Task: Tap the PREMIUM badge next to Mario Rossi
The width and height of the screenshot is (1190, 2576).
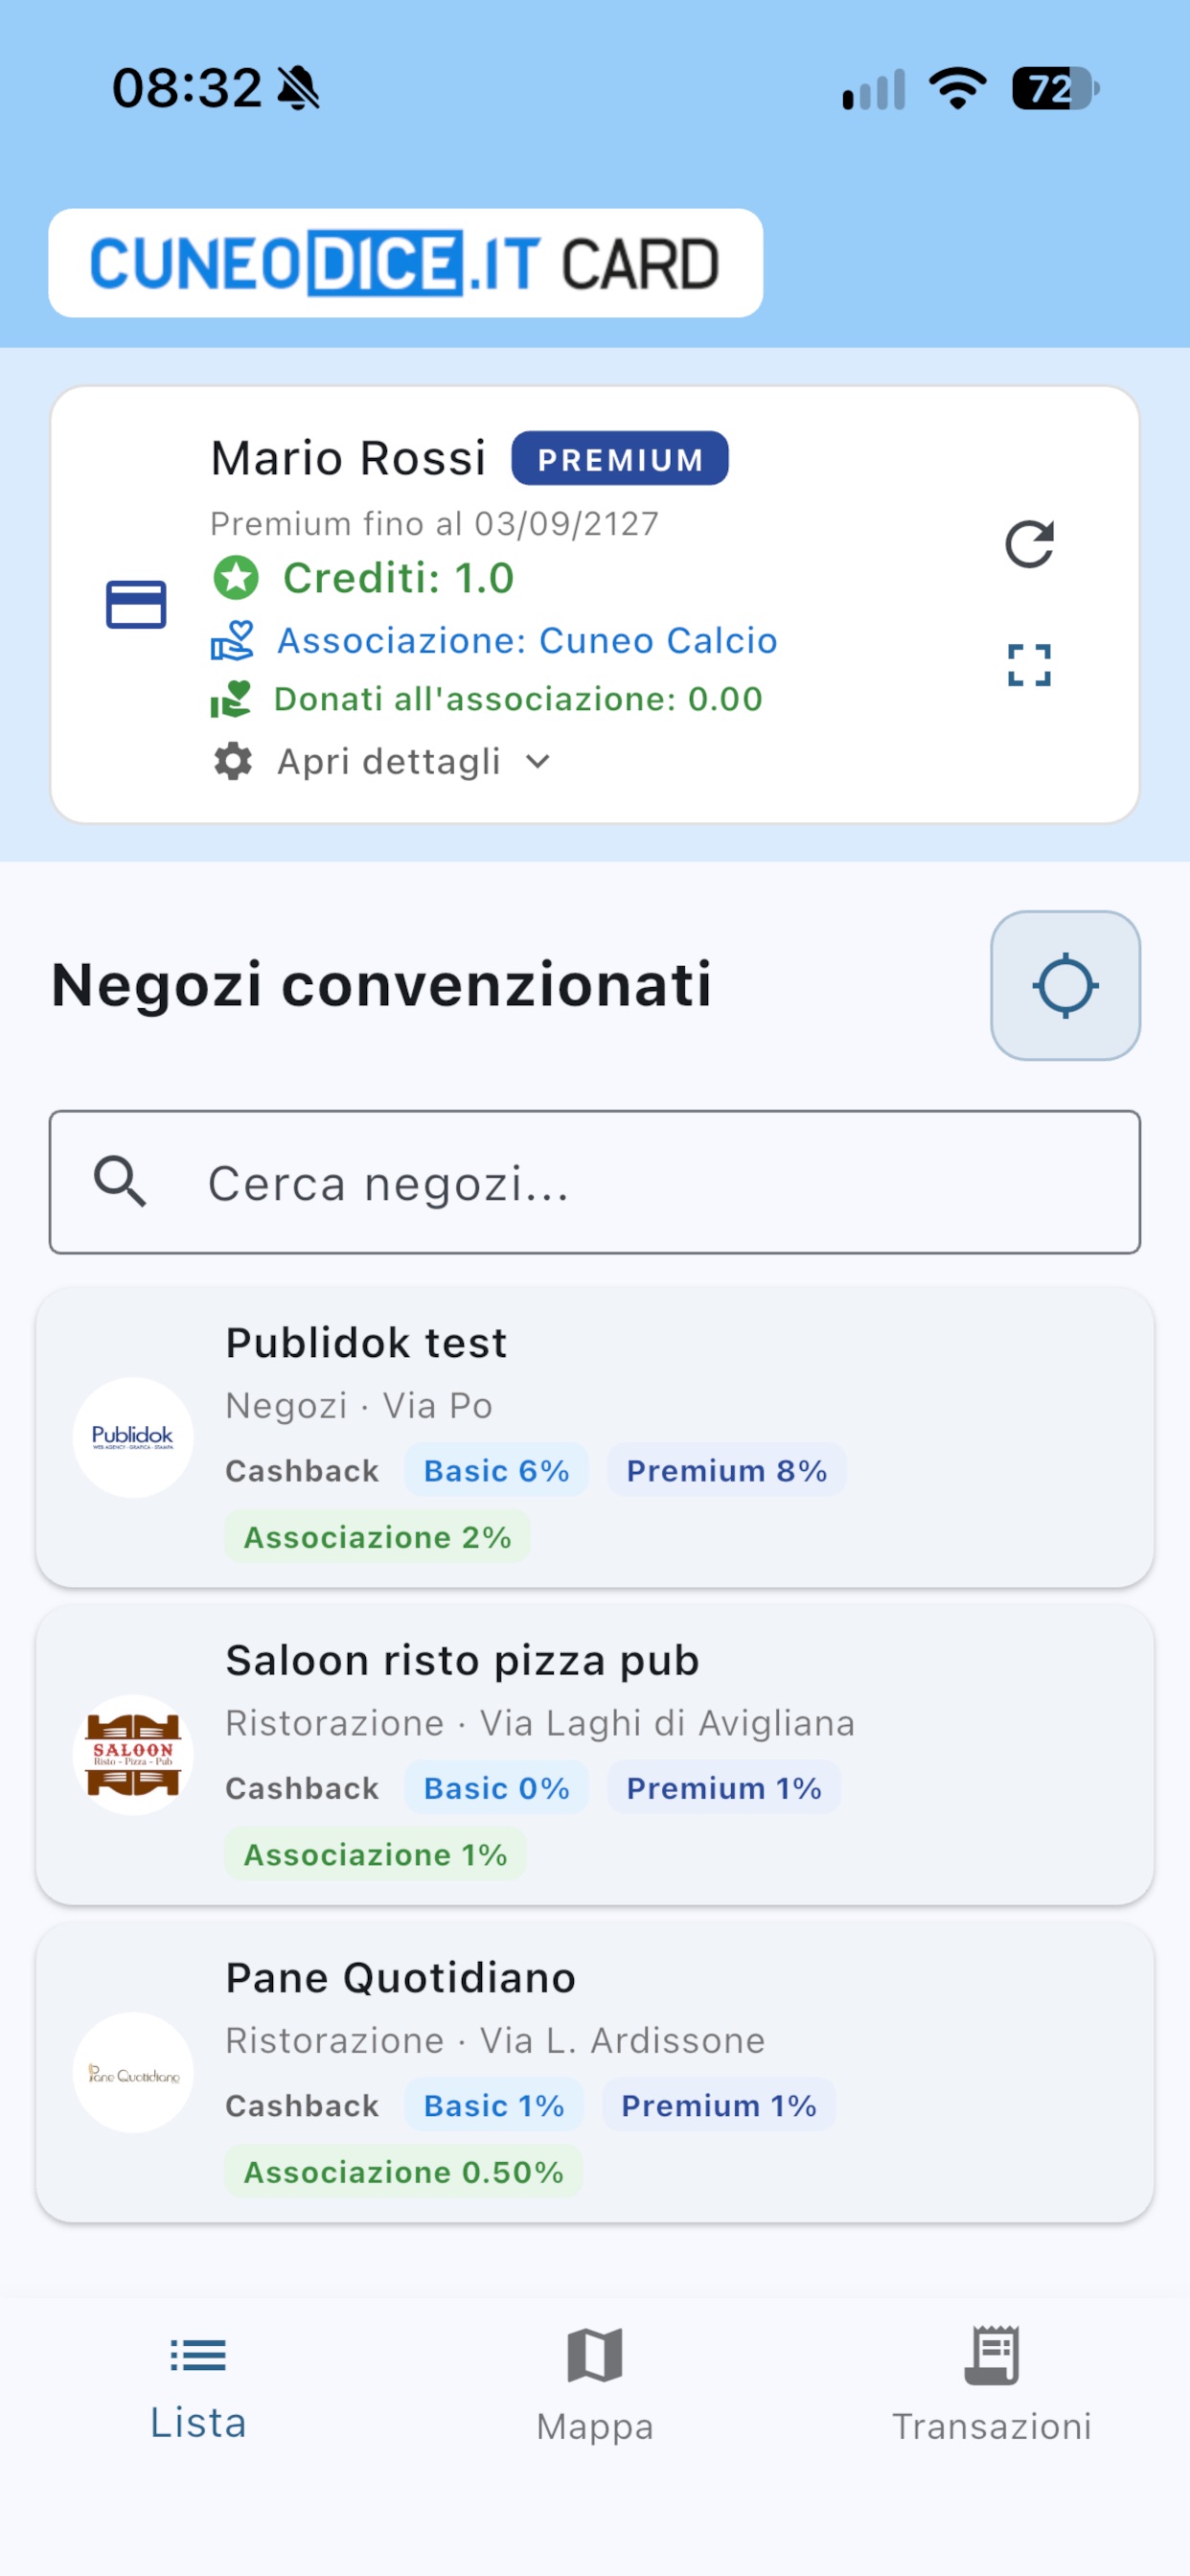Action: tap(620, 459)
